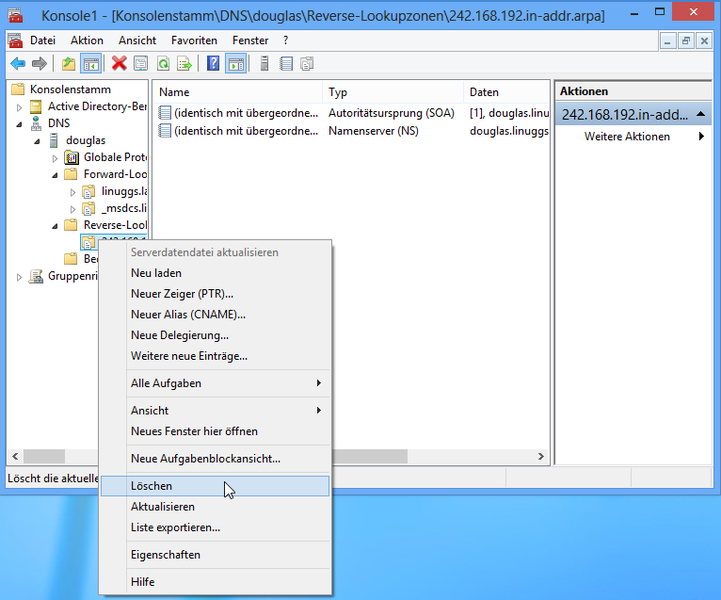Screen dimensions: 721x600
Task: Open help via blue question mark icon
Action: [x=213, y=64]
